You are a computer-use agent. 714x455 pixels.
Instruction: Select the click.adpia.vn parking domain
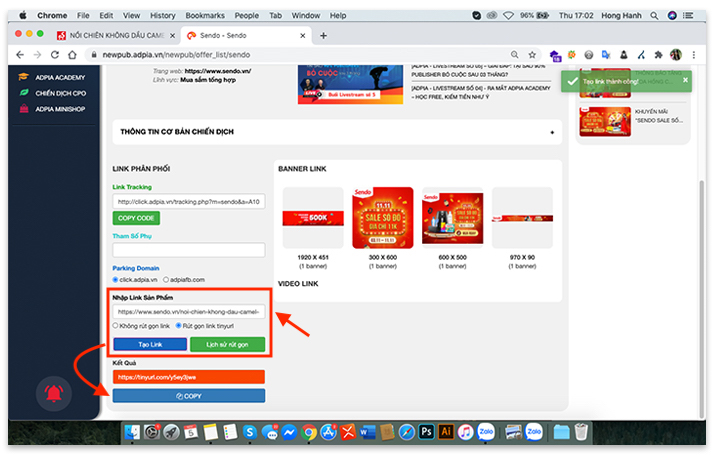click(x=115, y=280)
